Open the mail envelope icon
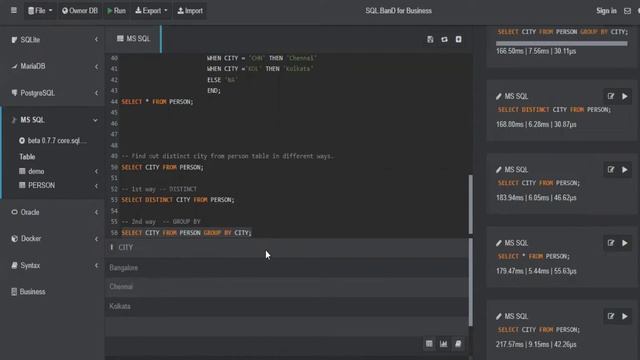This screenshot has width=640, height=360. pyautogui.click(x=627, y=11)
